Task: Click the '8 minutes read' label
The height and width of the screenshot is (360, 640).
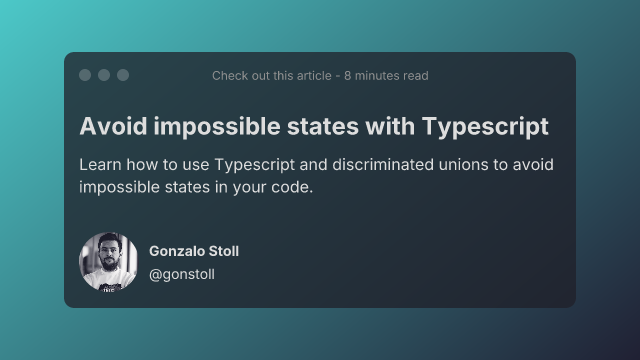Action: pyautogui.click(x=386, y=76)
